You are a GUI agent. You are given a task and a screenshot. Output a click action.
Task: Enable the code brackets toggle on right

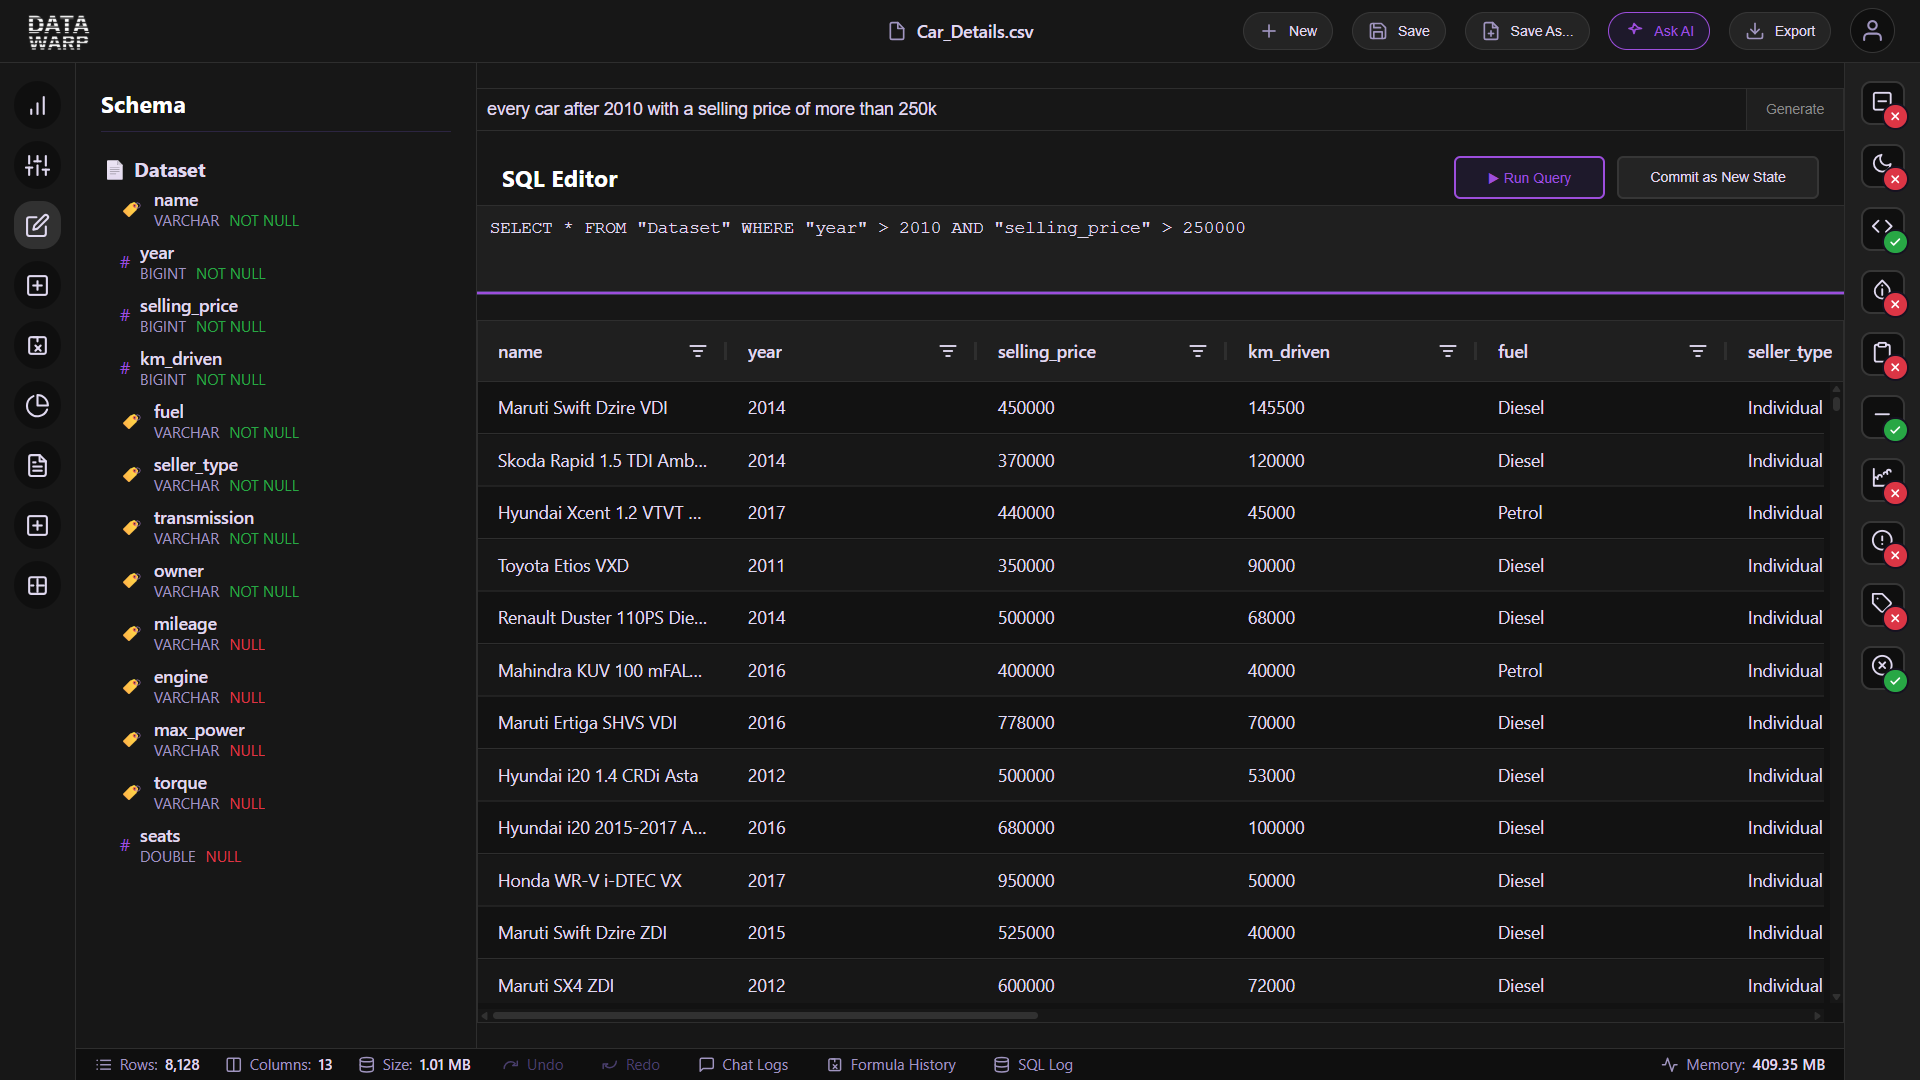pyautogui.click(x=1883, y=228)
